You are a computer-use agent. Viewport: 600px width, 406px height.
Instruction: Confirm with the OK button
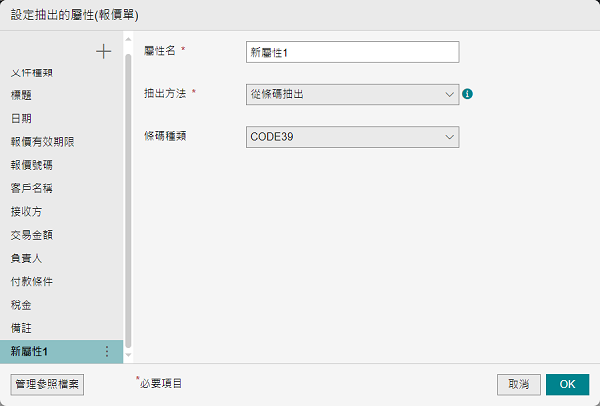coord(567,384)
